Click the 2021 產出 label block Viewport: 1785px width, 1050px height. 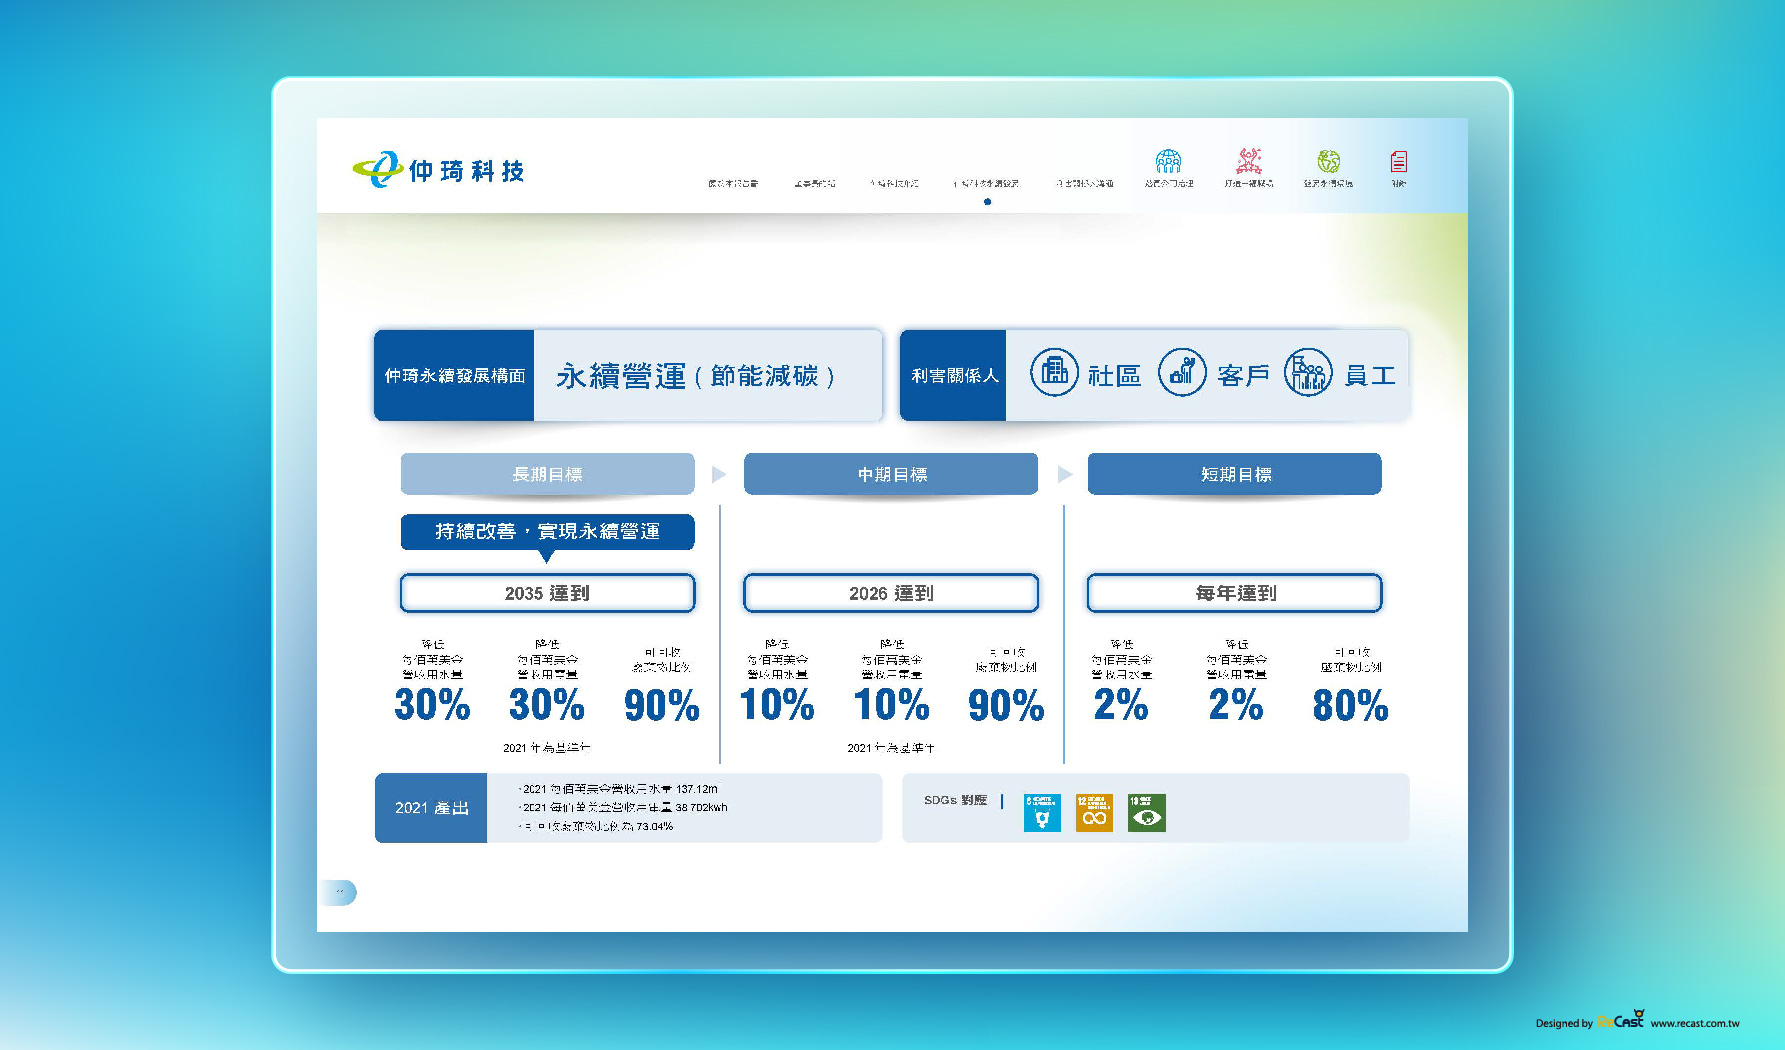[431, 808]
